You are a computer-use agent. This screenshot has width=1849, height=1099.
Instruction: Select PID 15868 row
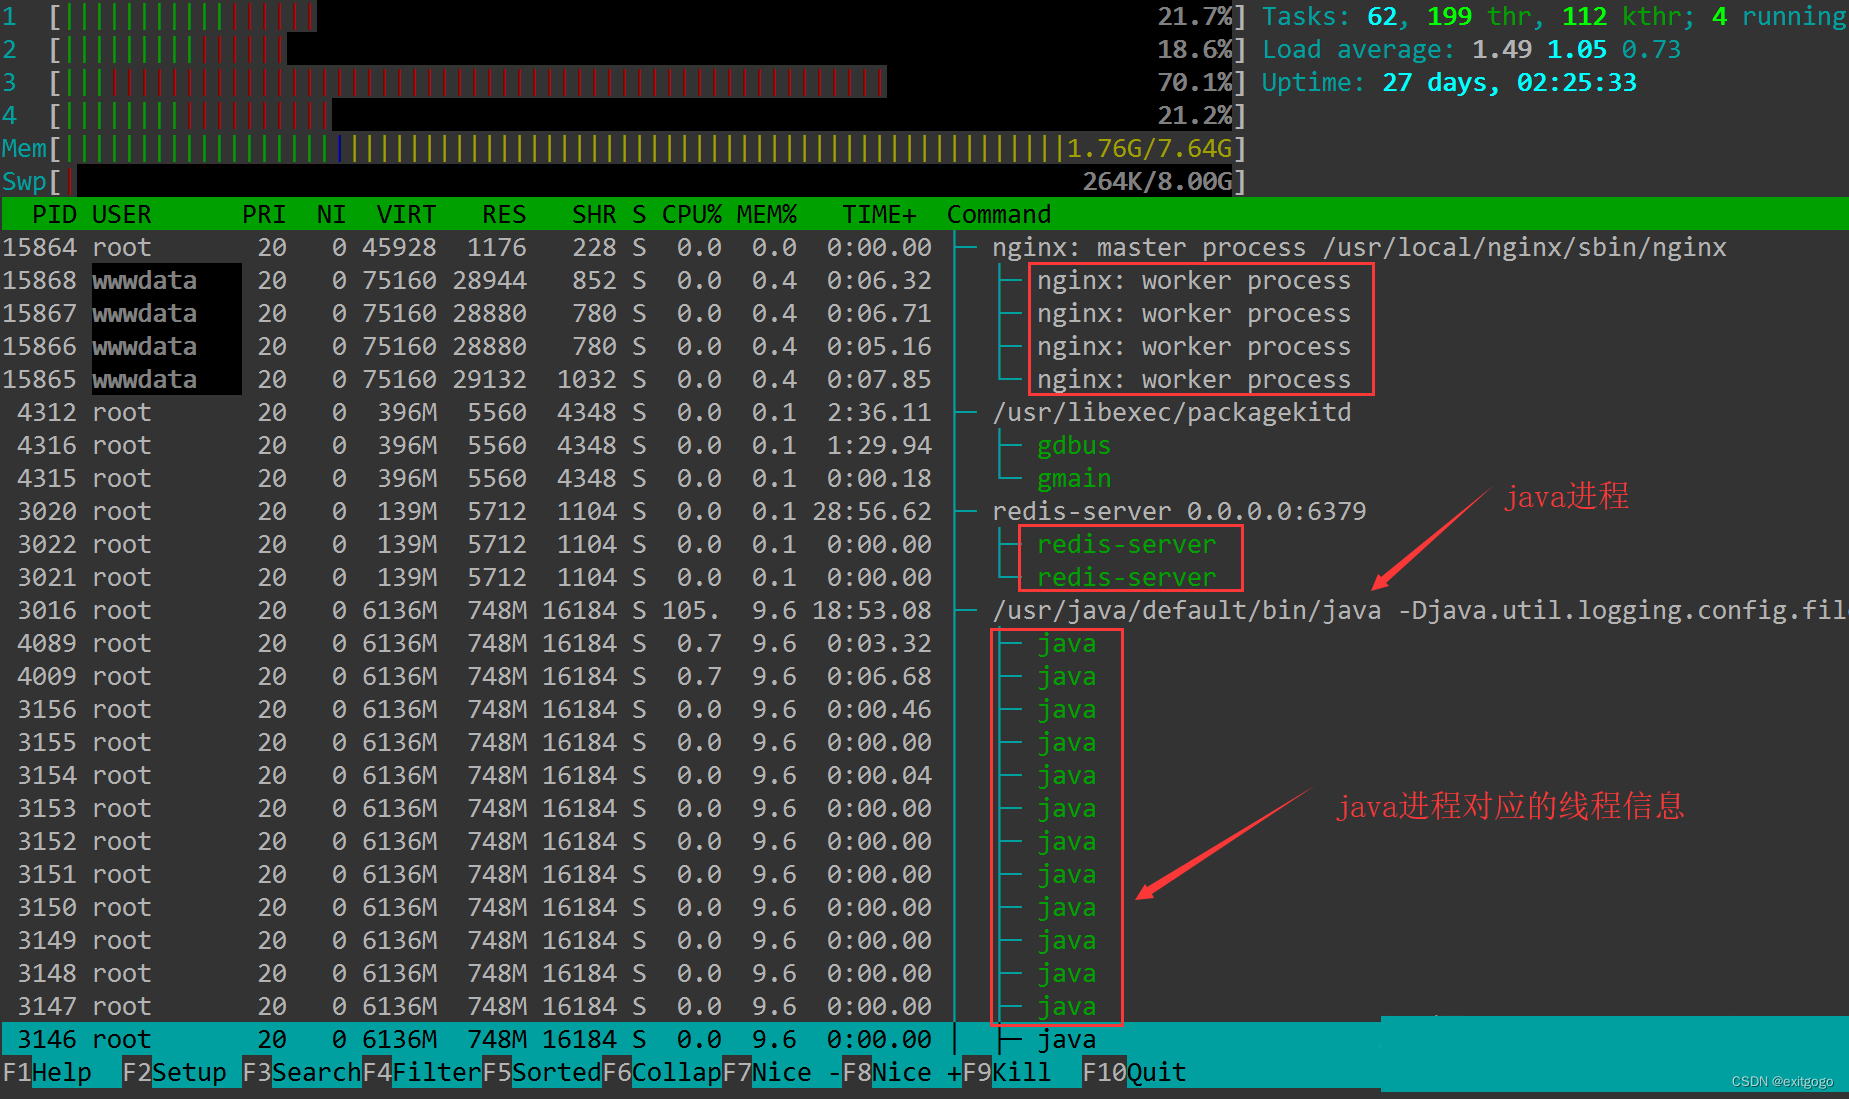(924, 280)
